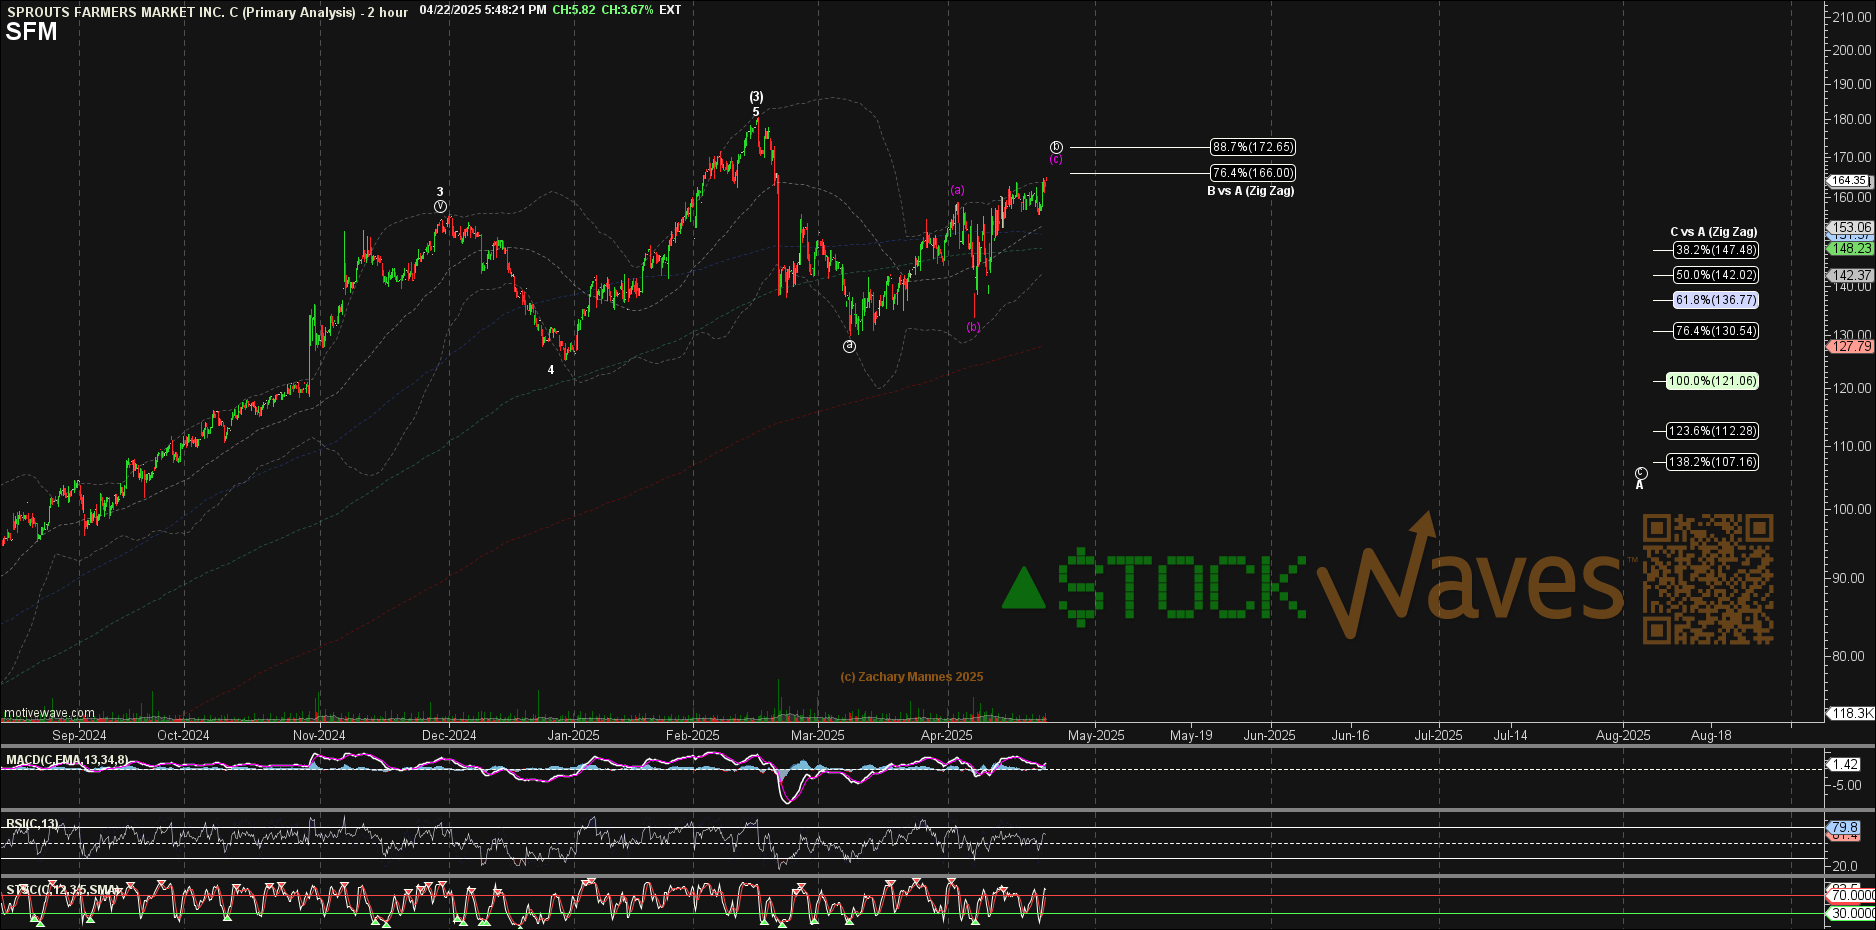Image resolution: width=1876 pixels, height=930 pixels.
Task: Open RSI(C,13) indicator label
Action: coord(32,824)
